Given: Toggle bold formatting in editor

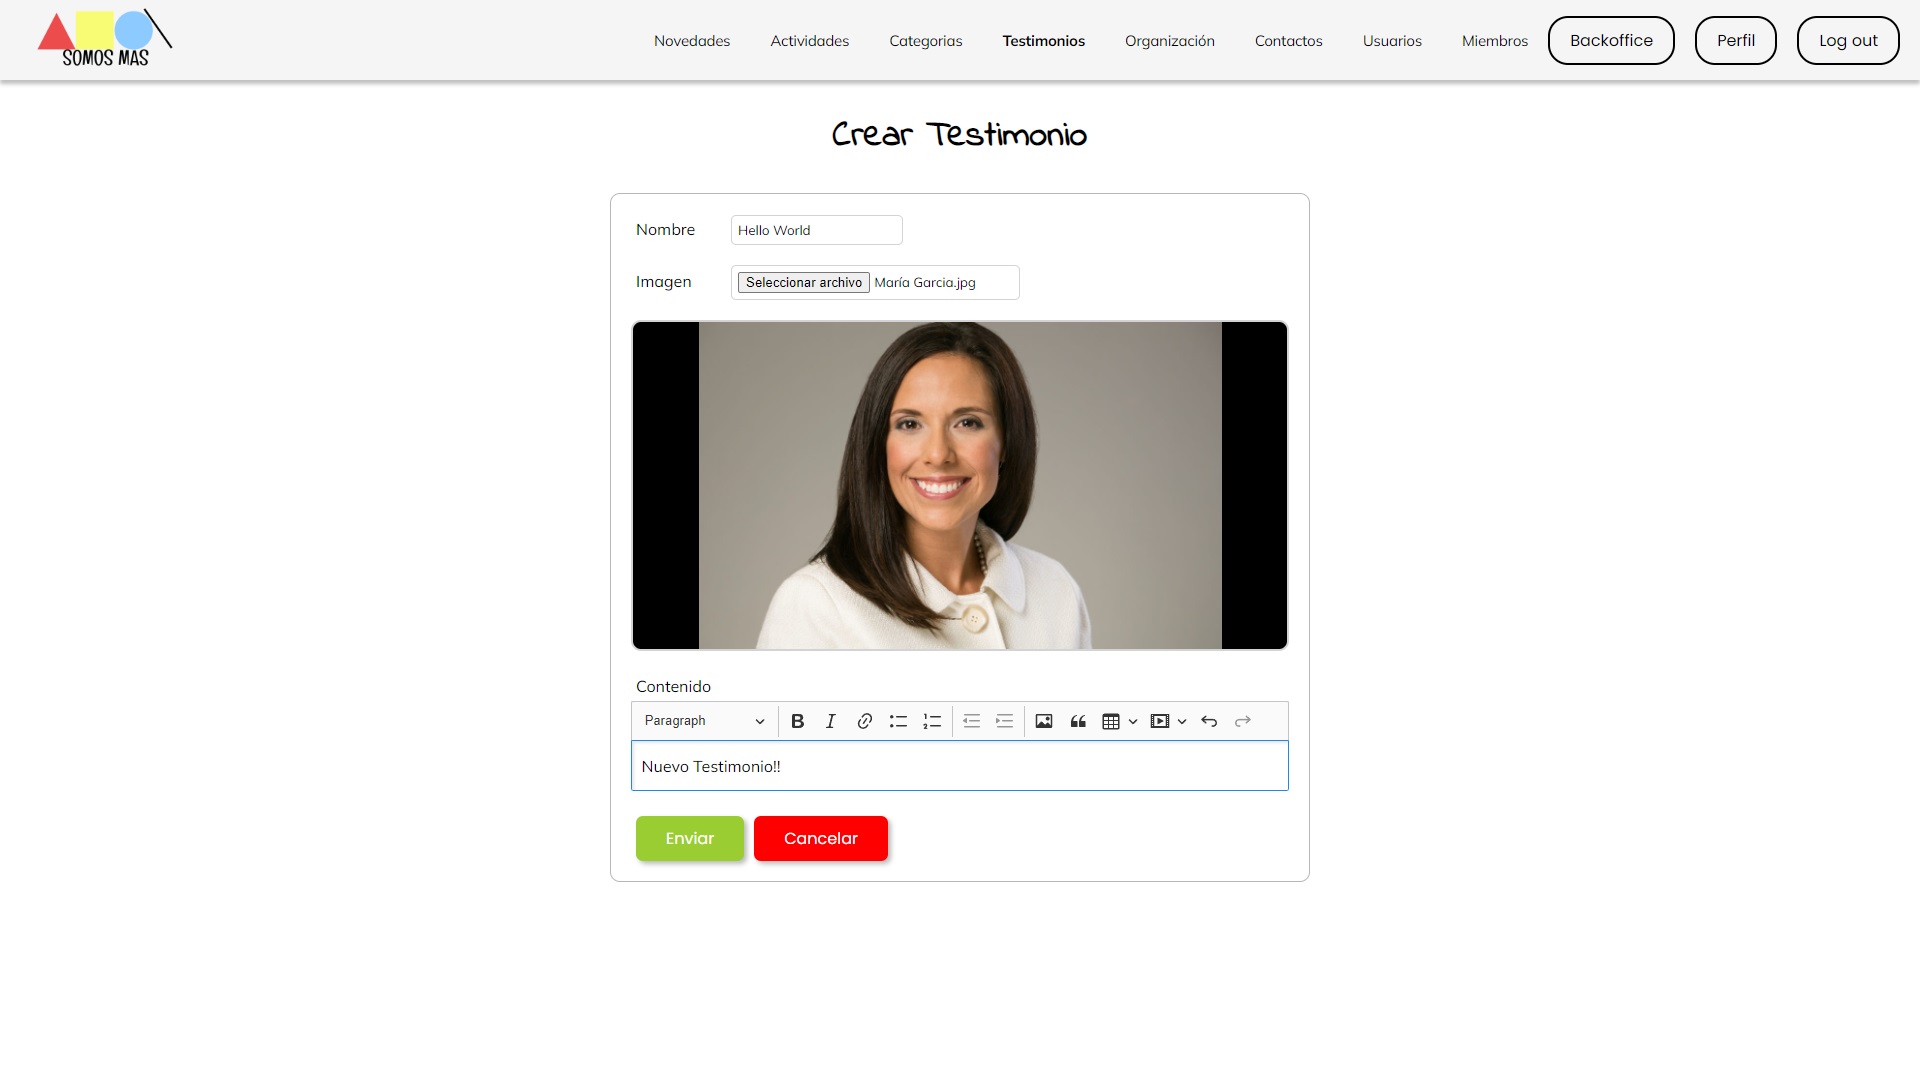Looking at the screenshot, I should (797, 721).
